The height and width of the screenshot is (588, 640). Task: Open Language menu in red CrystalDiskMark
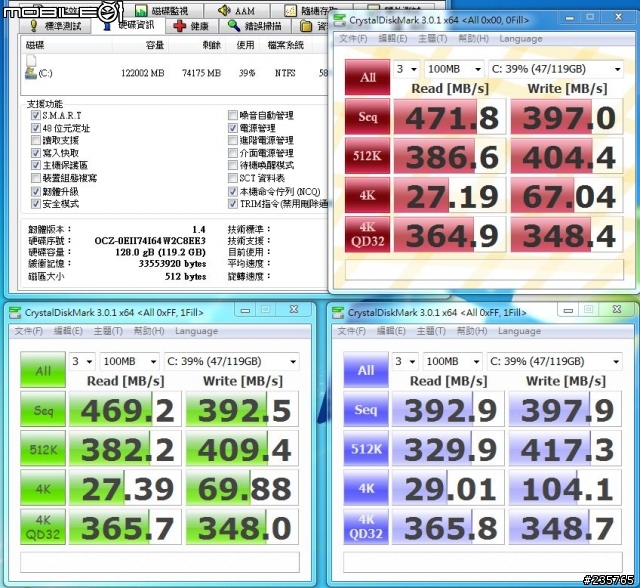pos(521,39)
